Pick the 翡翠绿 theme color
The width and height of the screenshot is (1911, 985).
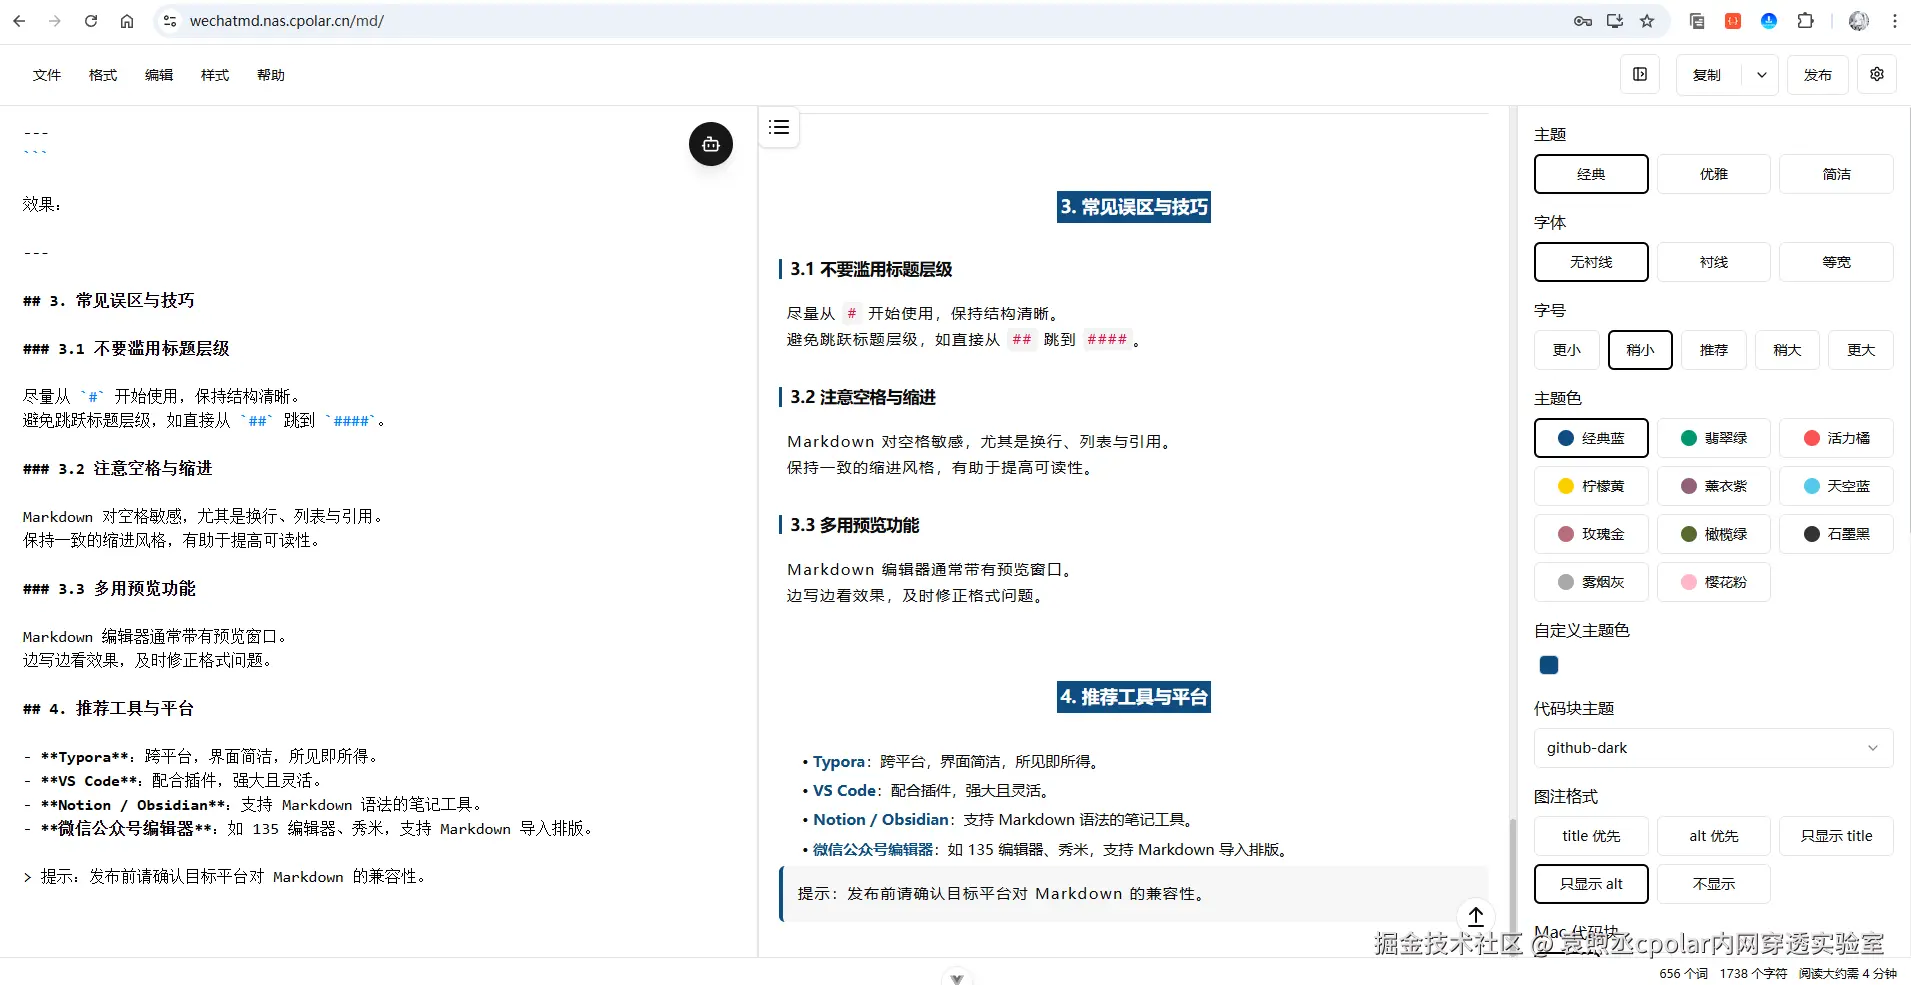tap(1714, 438)
